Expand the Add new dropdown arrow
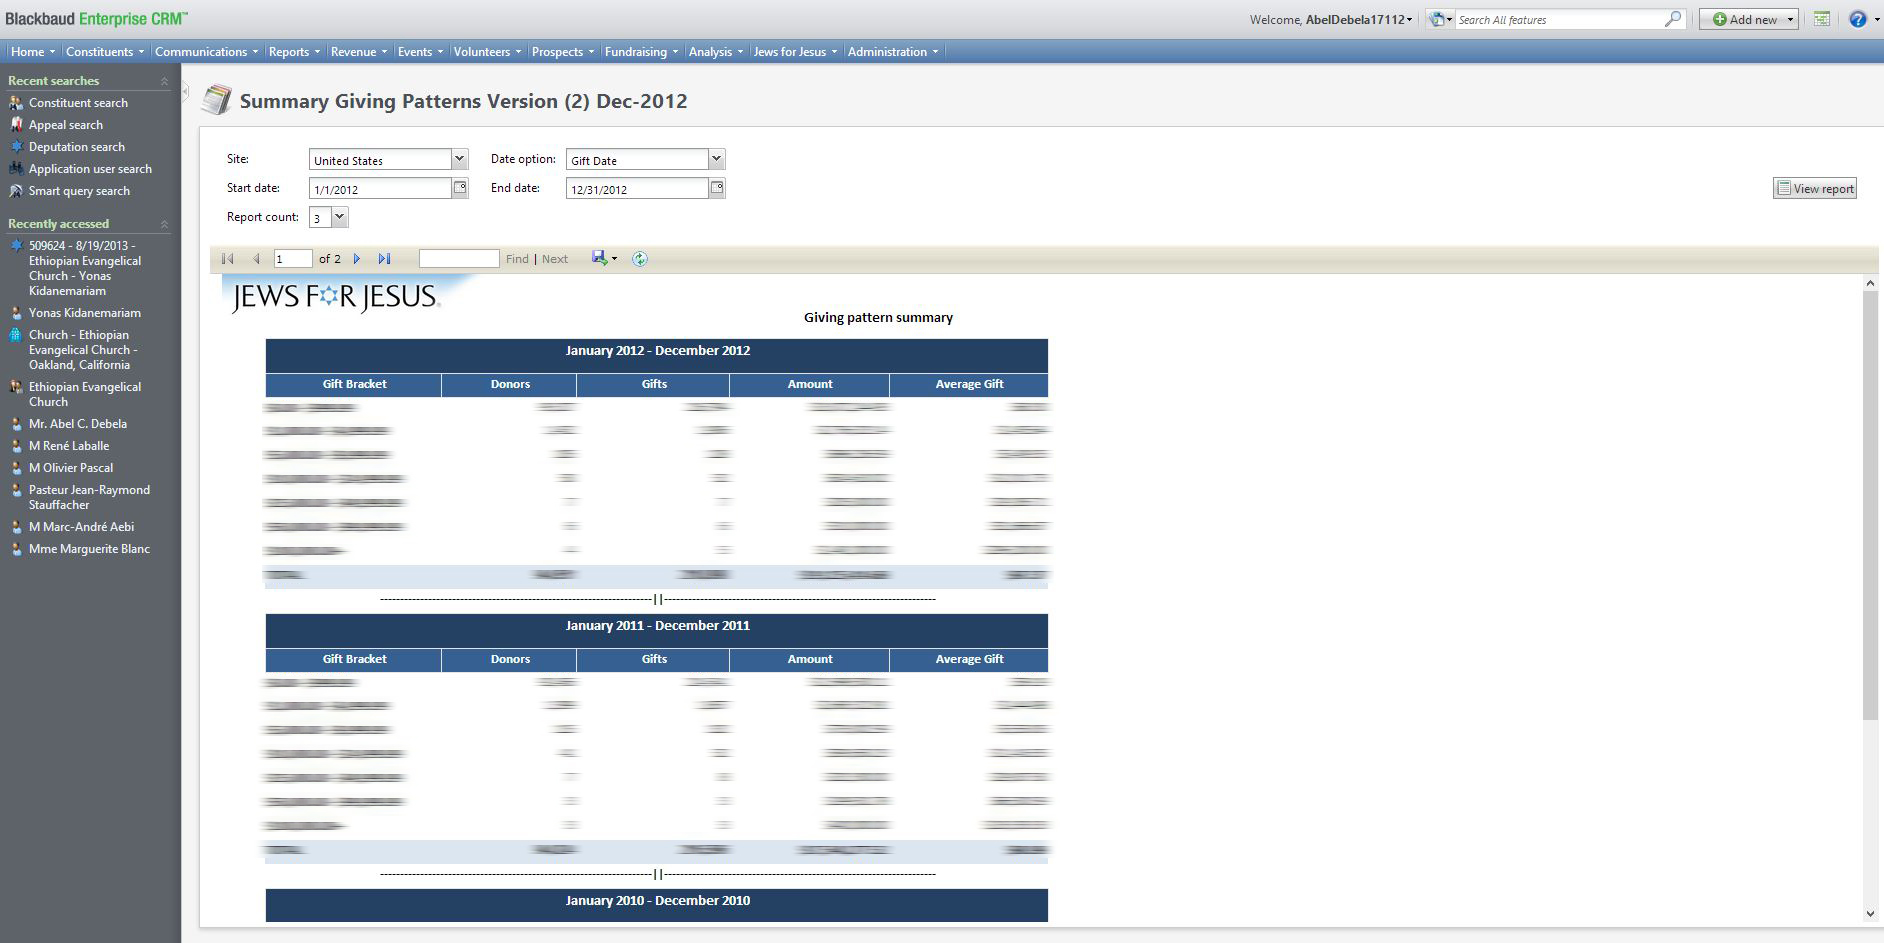 (1790, 20)
